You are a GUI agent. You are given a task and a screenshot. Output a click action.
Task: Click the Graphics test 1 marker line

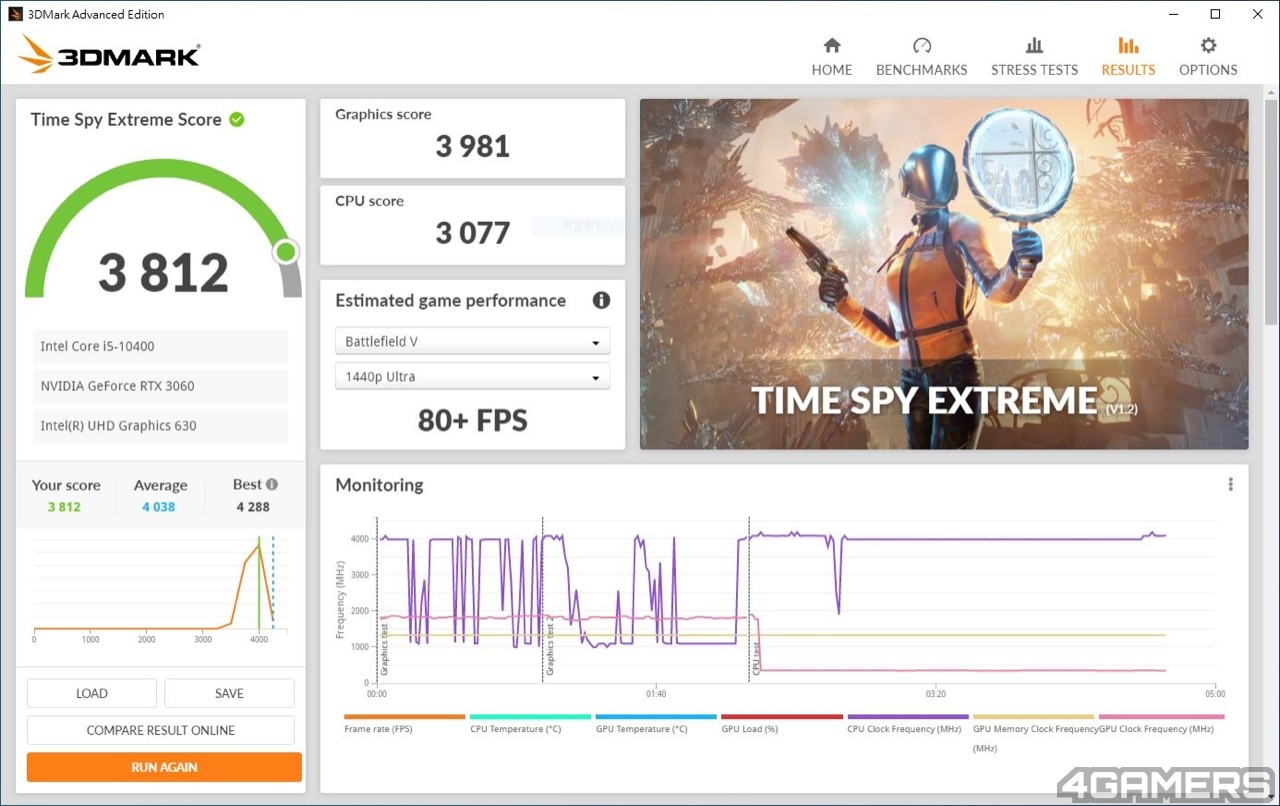377,600
